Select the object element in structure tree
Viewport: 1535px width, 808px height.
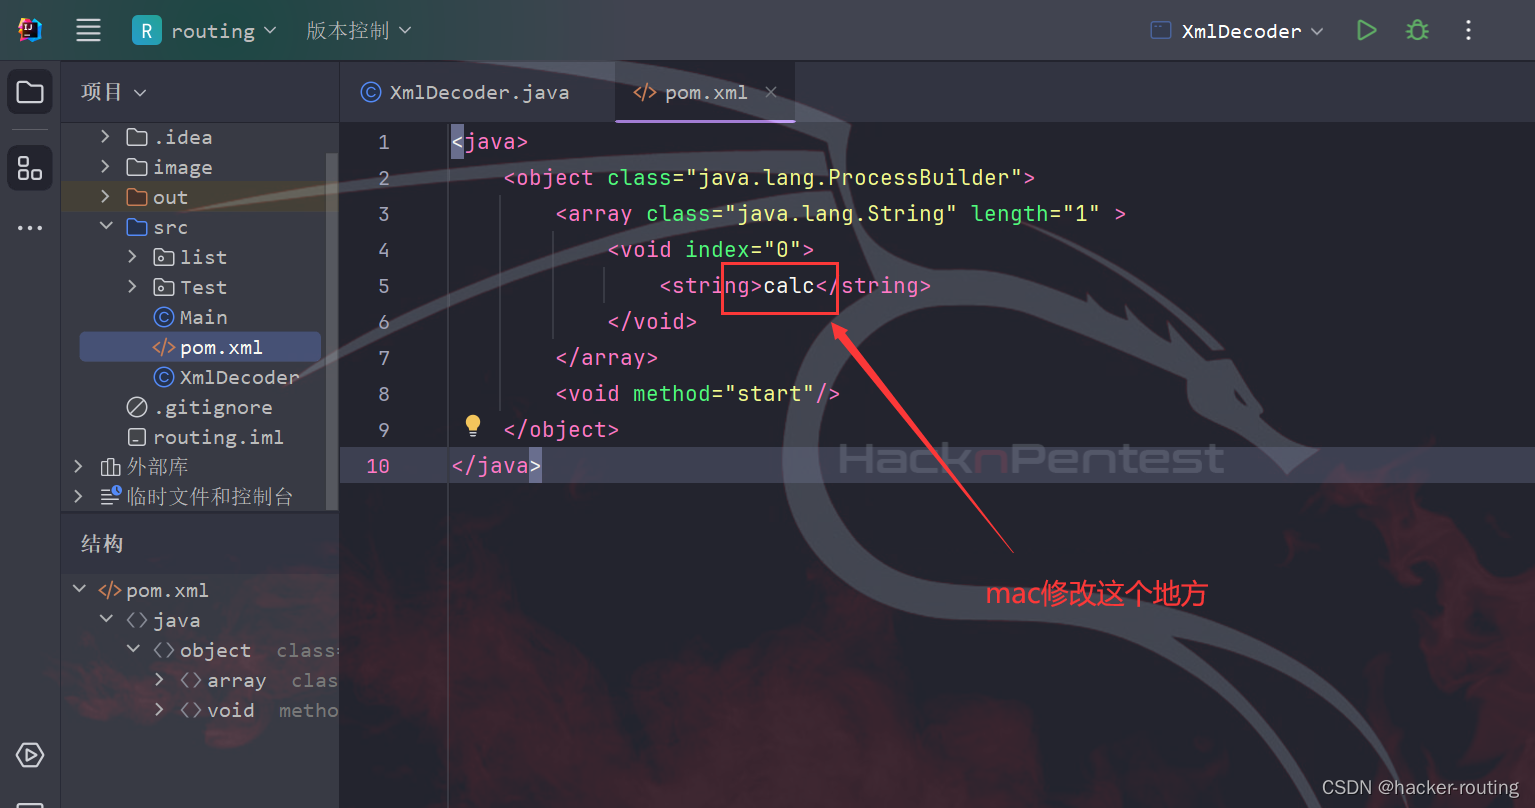click(215, 650)
